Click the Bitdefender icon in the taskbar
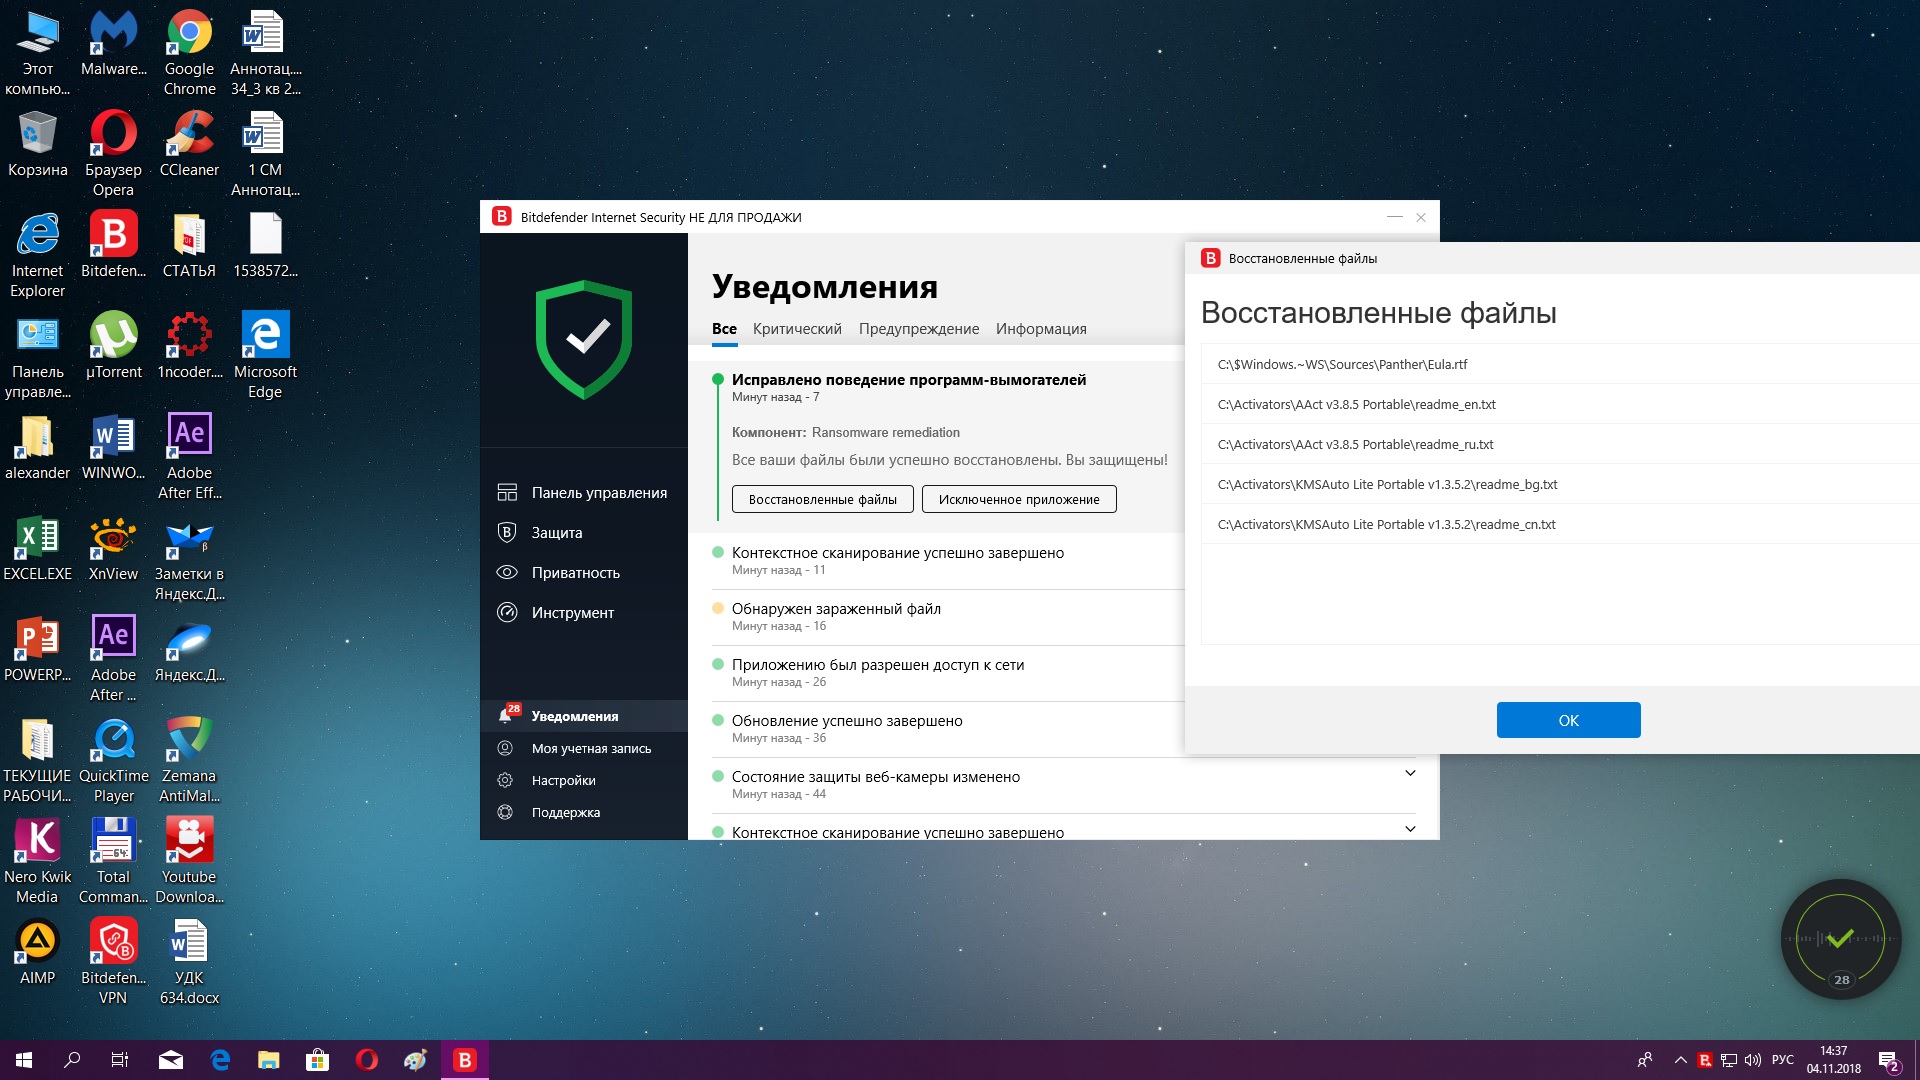 [x=465, y=1060]
